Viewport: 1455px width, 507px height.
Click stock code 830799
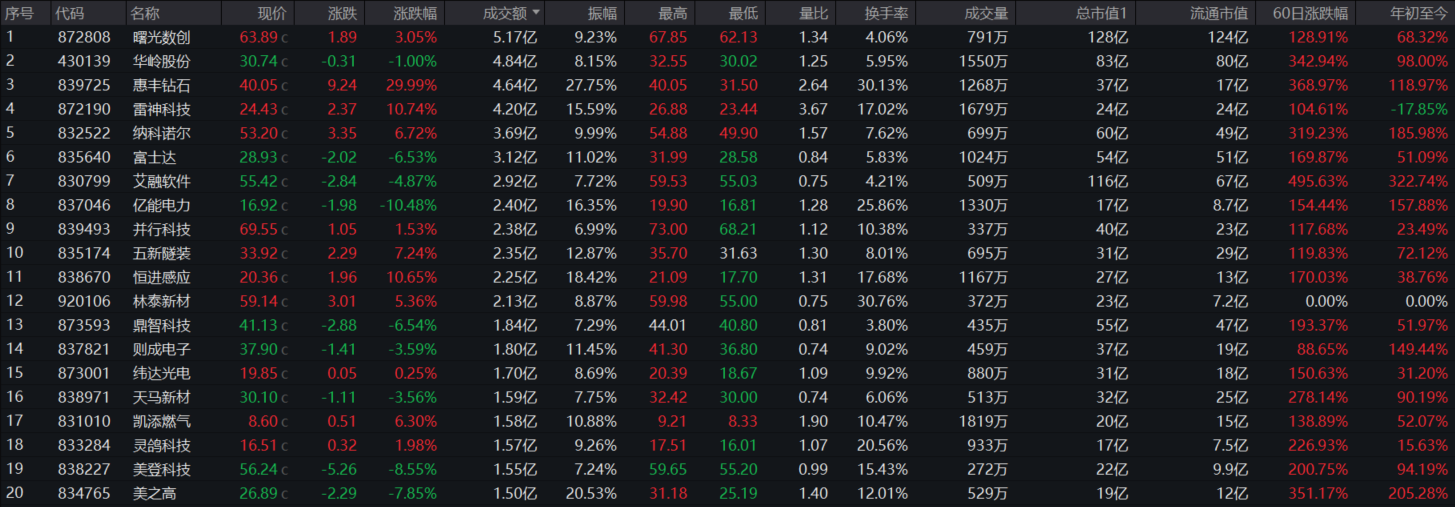(83, 181)
